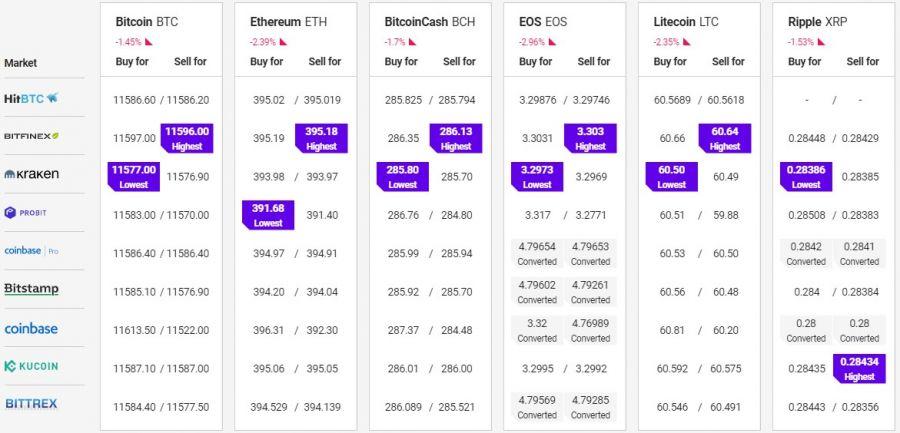Click the 11596.00 Highest Bitcoin sell badge
Screen dimensions: 900x433
187,138
